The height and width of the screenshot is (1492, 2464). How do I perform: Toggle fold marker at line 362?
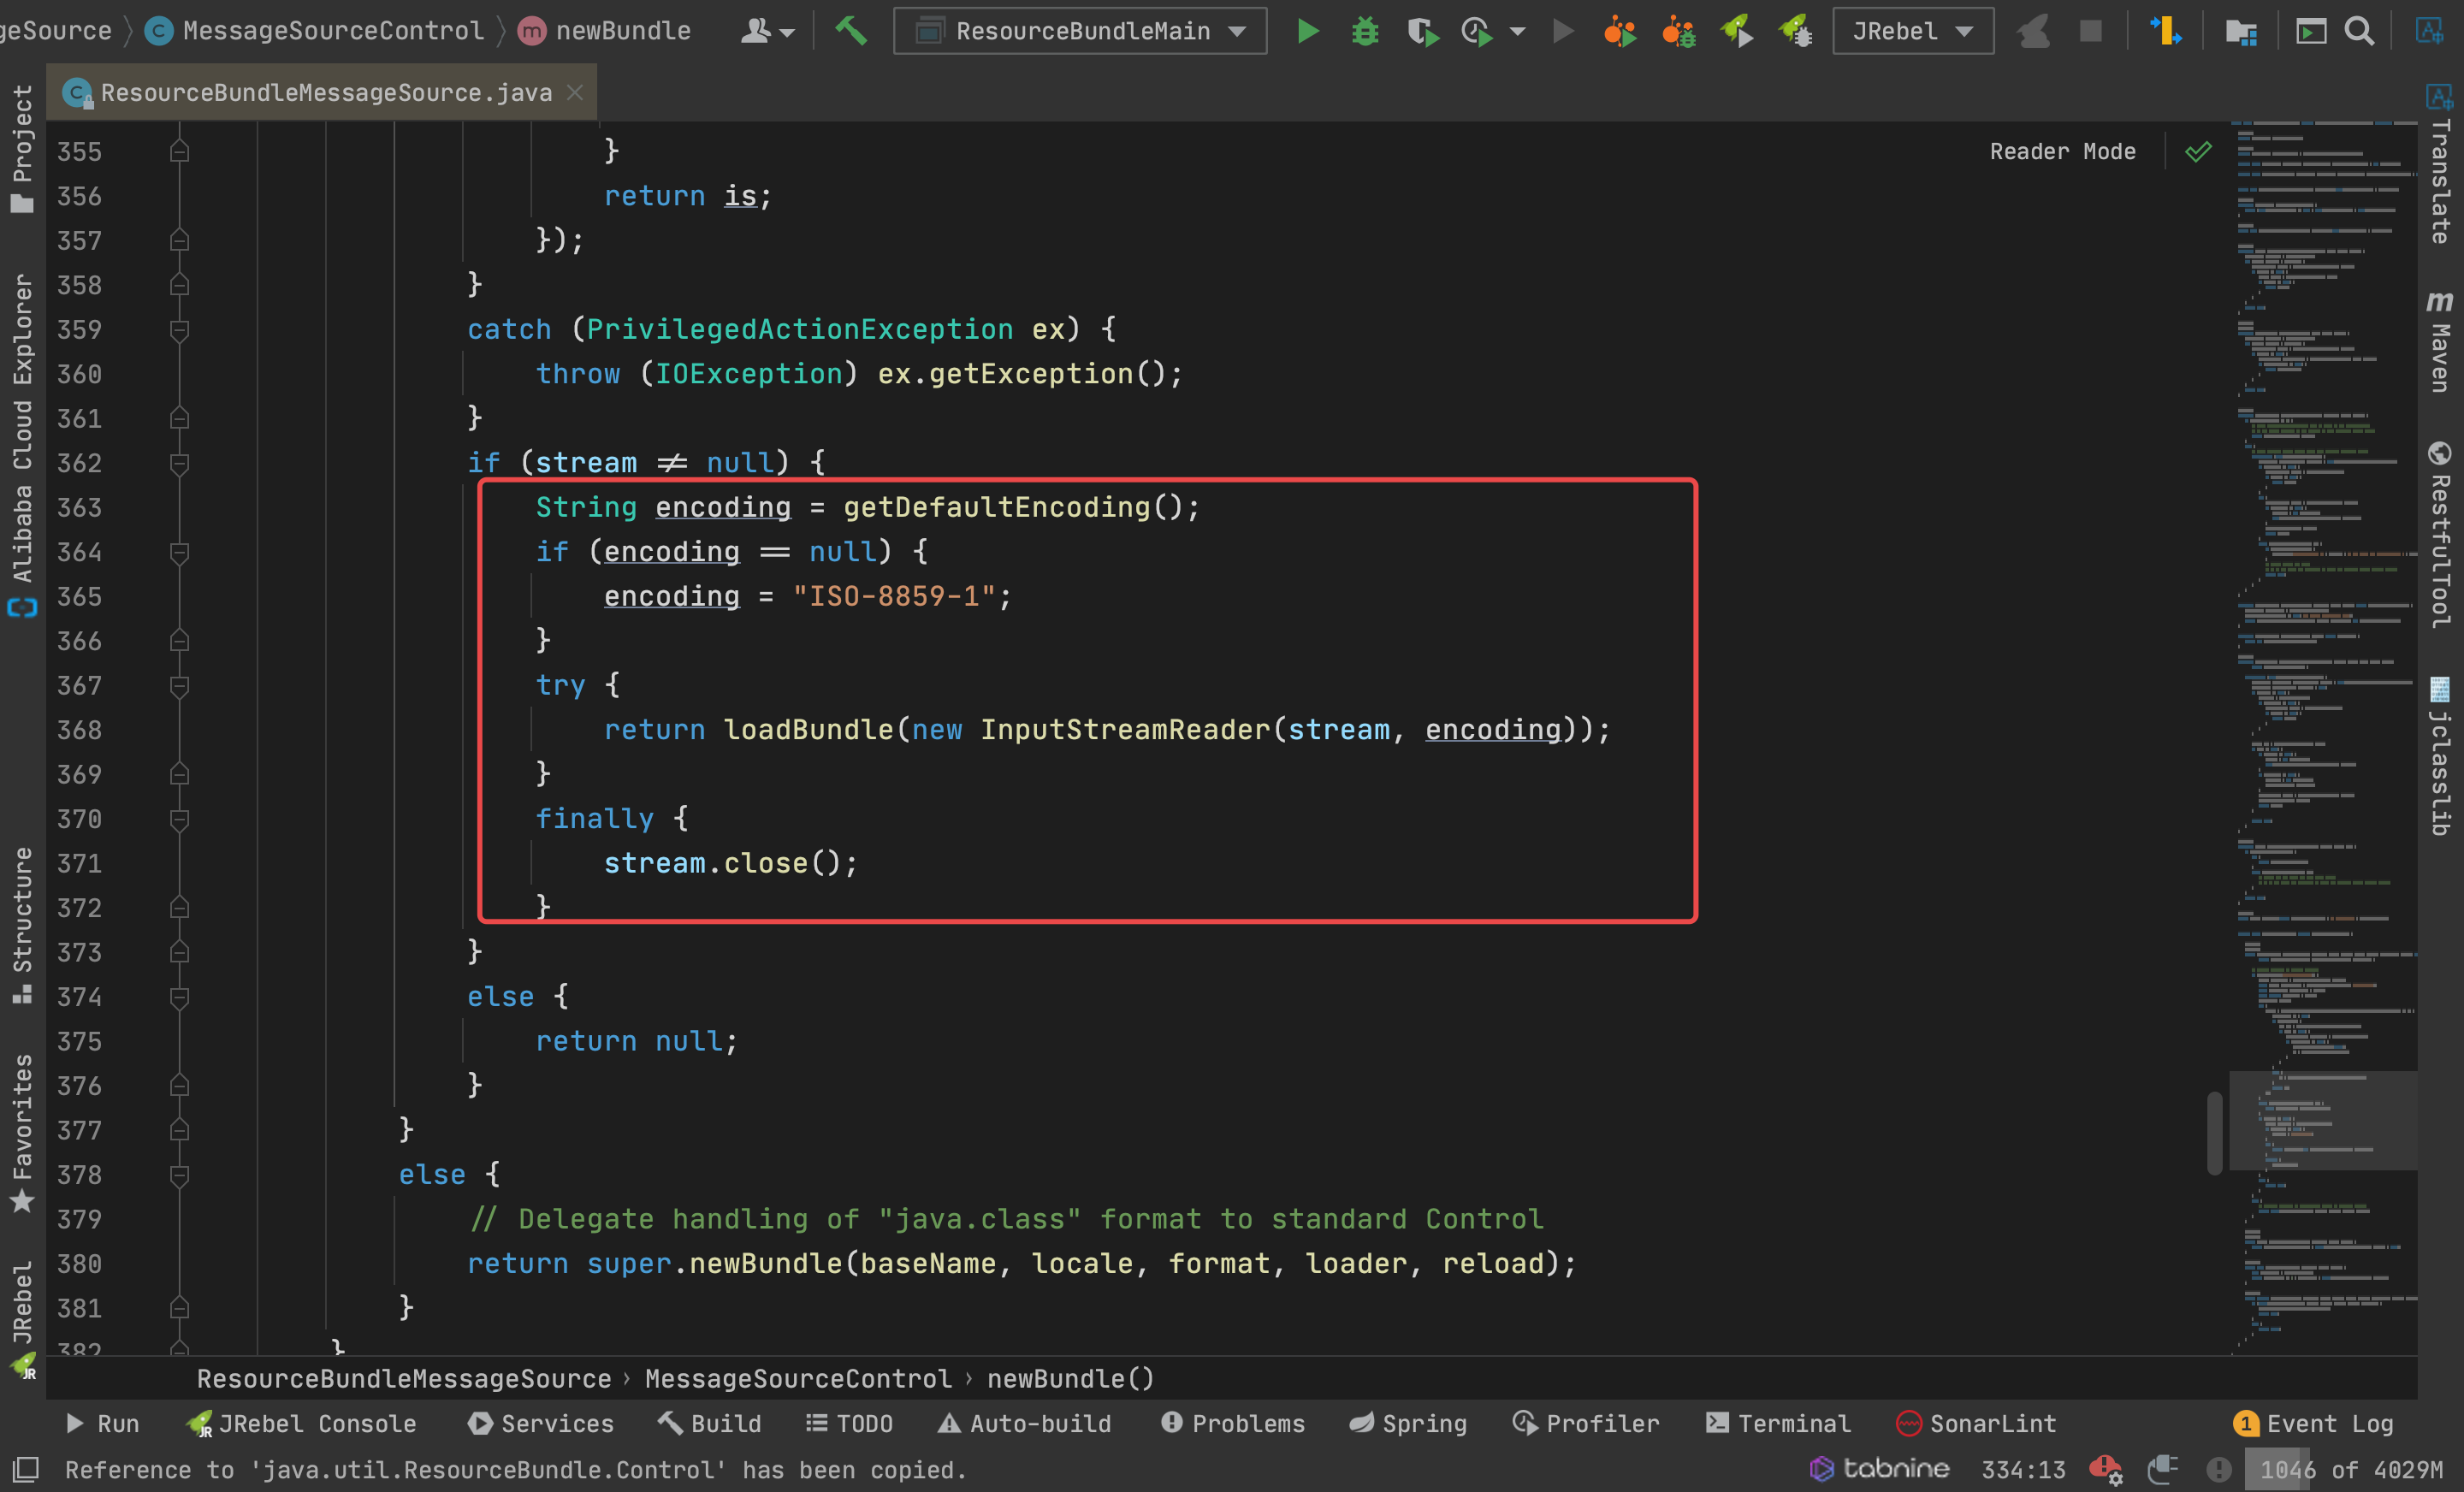pyautogui.click(x=179, y=463)
